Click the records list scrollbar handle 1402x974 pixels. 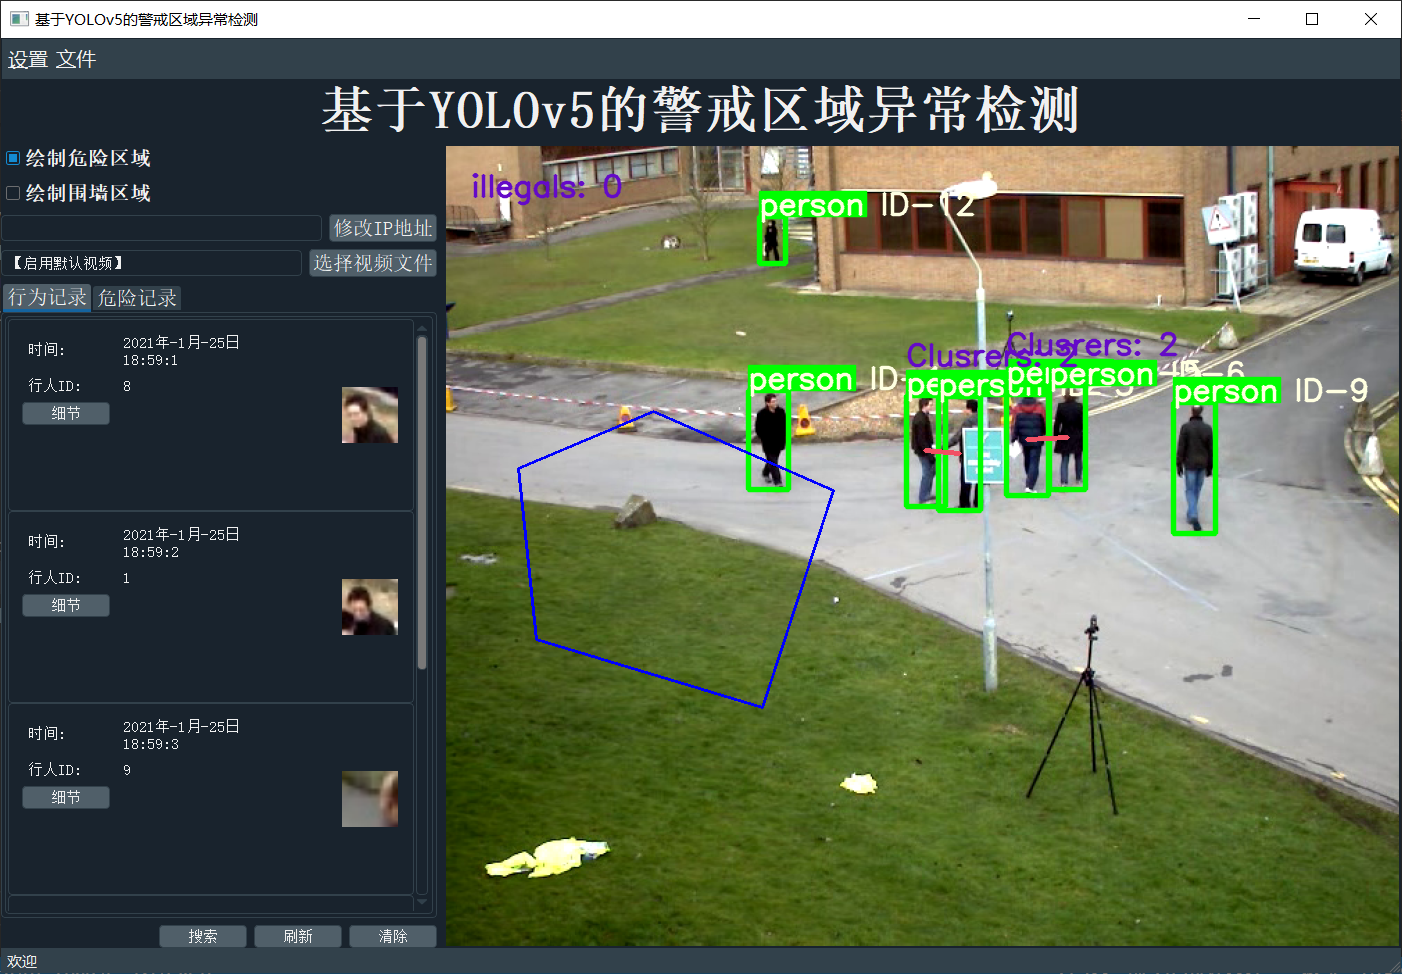[x=422, y=503]
